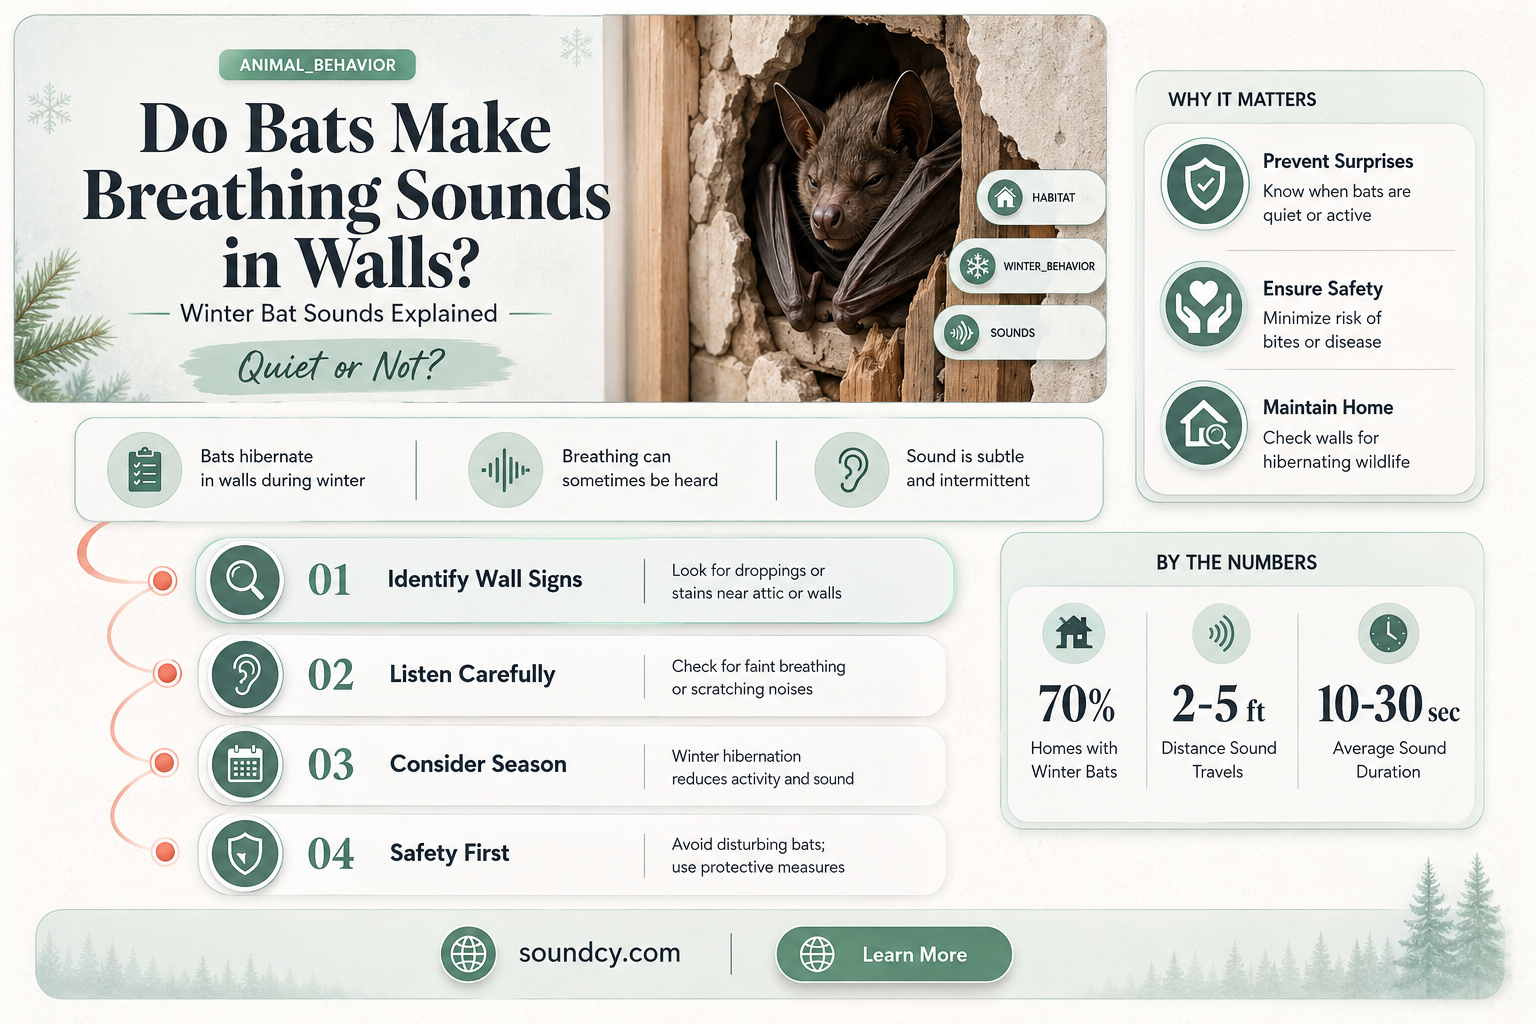Click the timeline dot for step 01
The image size is (1536, 1024).
162,580
